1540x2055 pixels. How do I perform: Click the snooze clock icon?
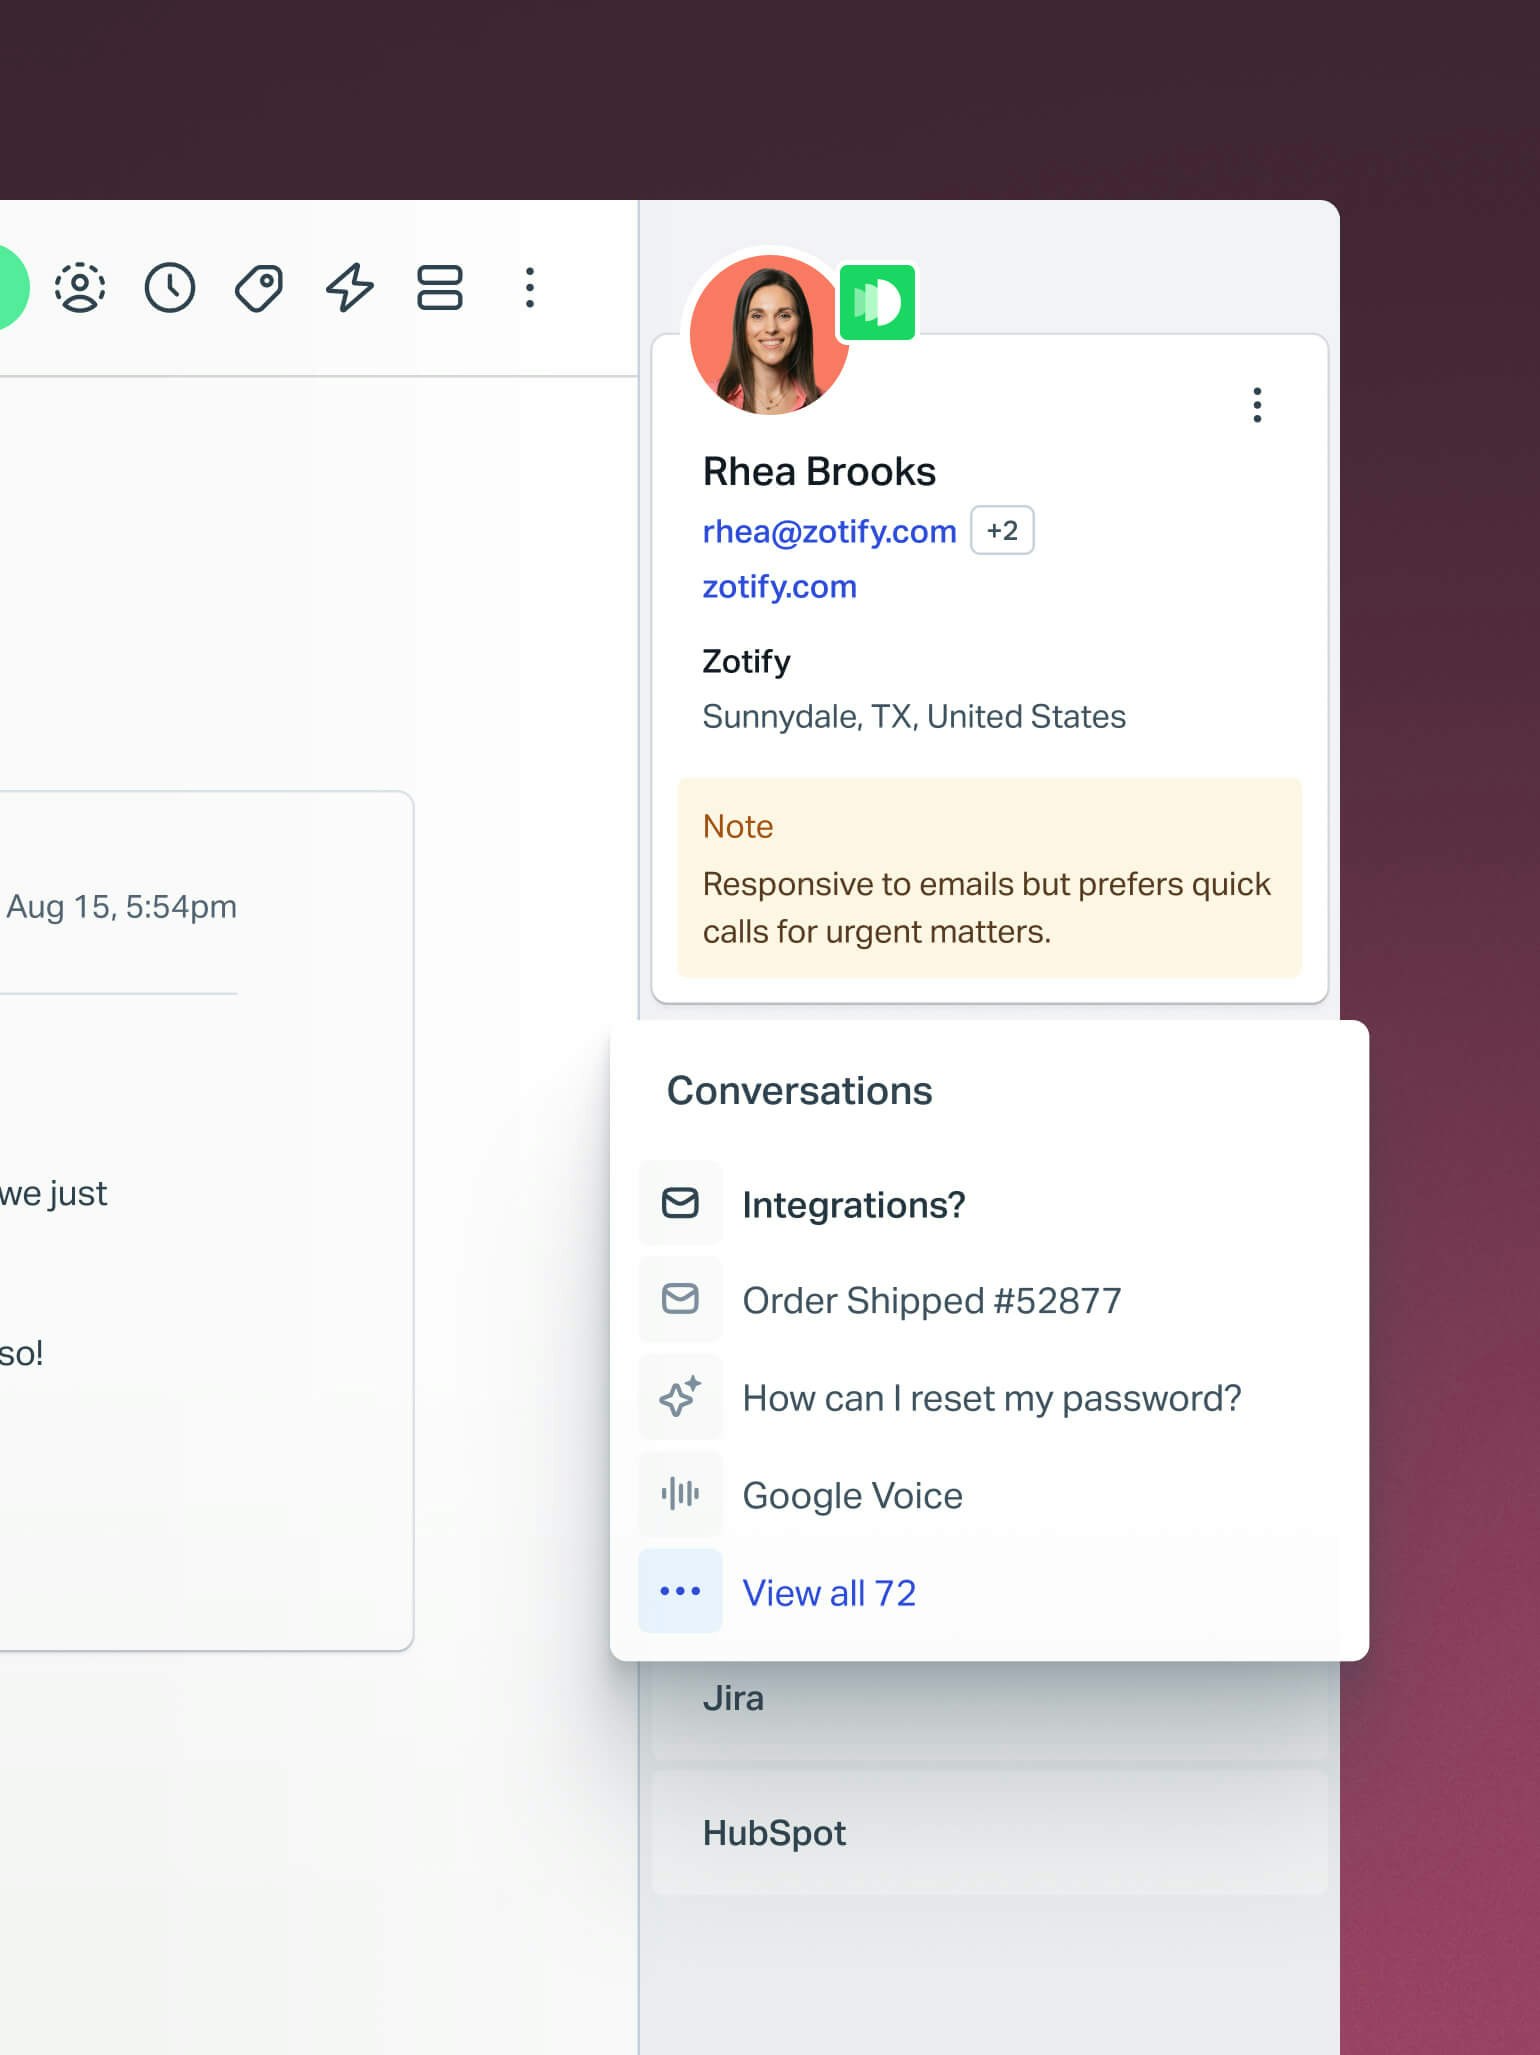click(170, 288)
